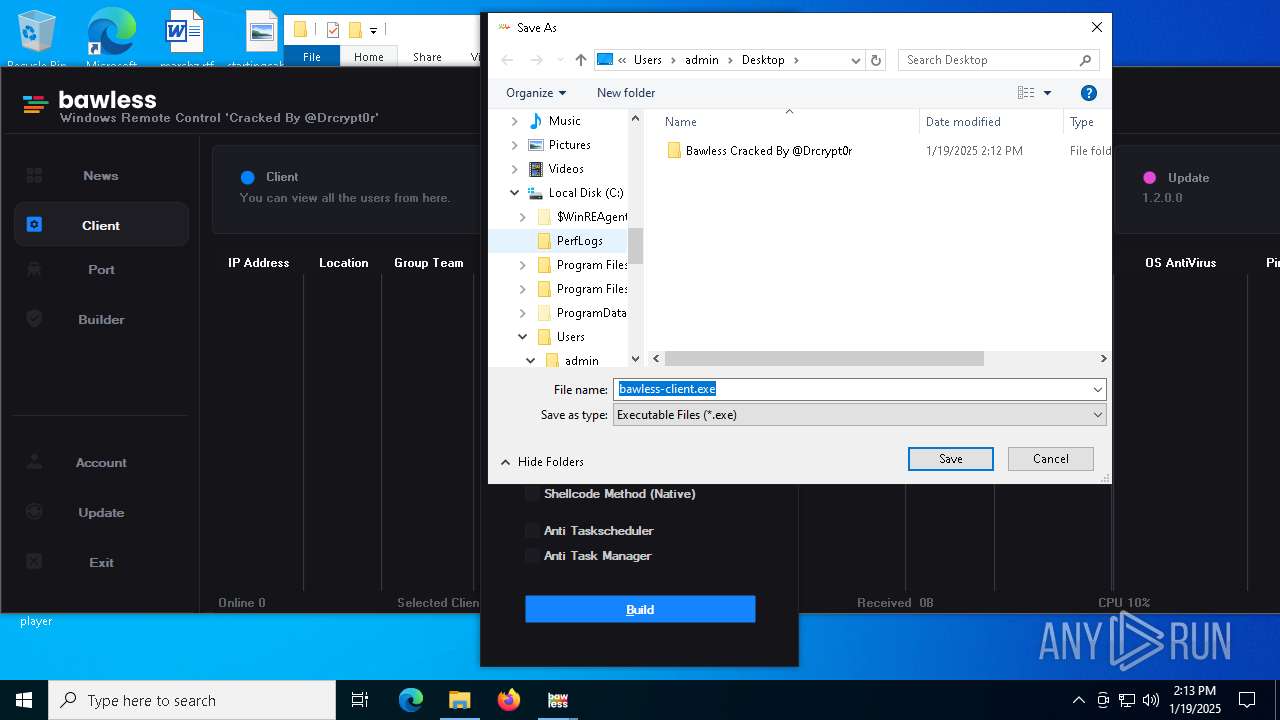Open the Organize dropdown menu
The image size is (1280, 720).
click(536, 93)
